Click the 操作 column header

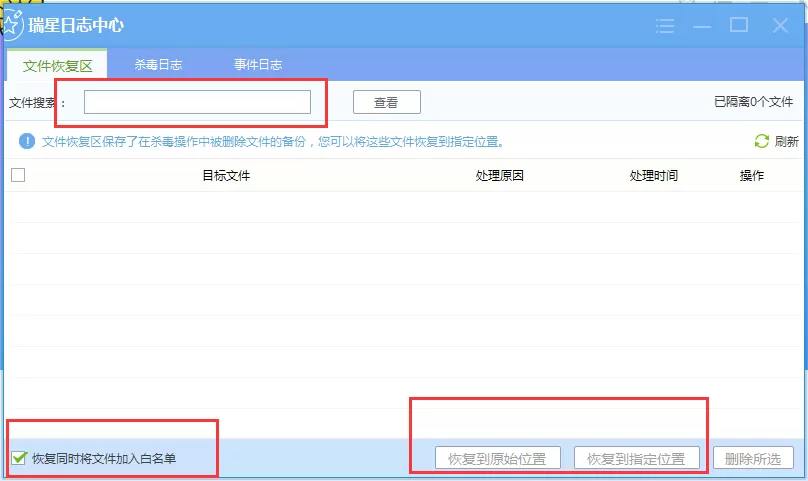[x=752, y=176]
